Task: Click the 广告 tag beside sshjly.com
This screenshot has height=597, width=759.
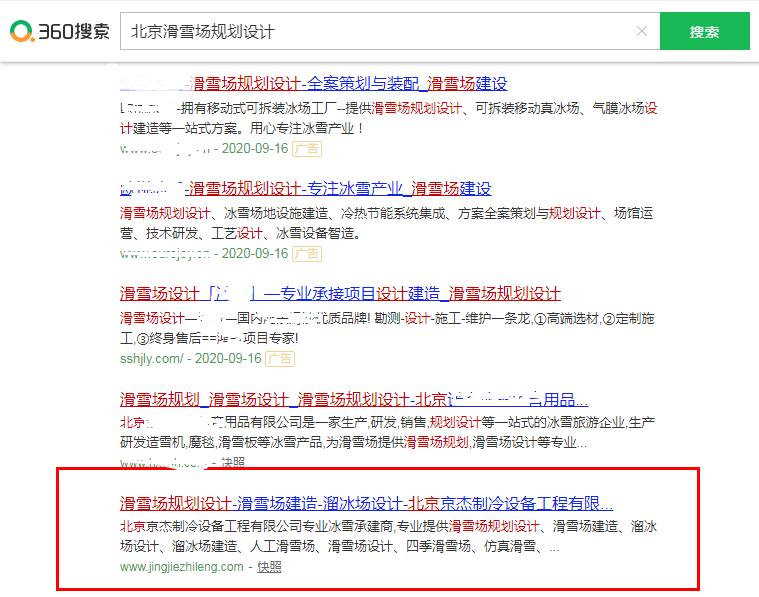Action: click(x=280, y=359)
